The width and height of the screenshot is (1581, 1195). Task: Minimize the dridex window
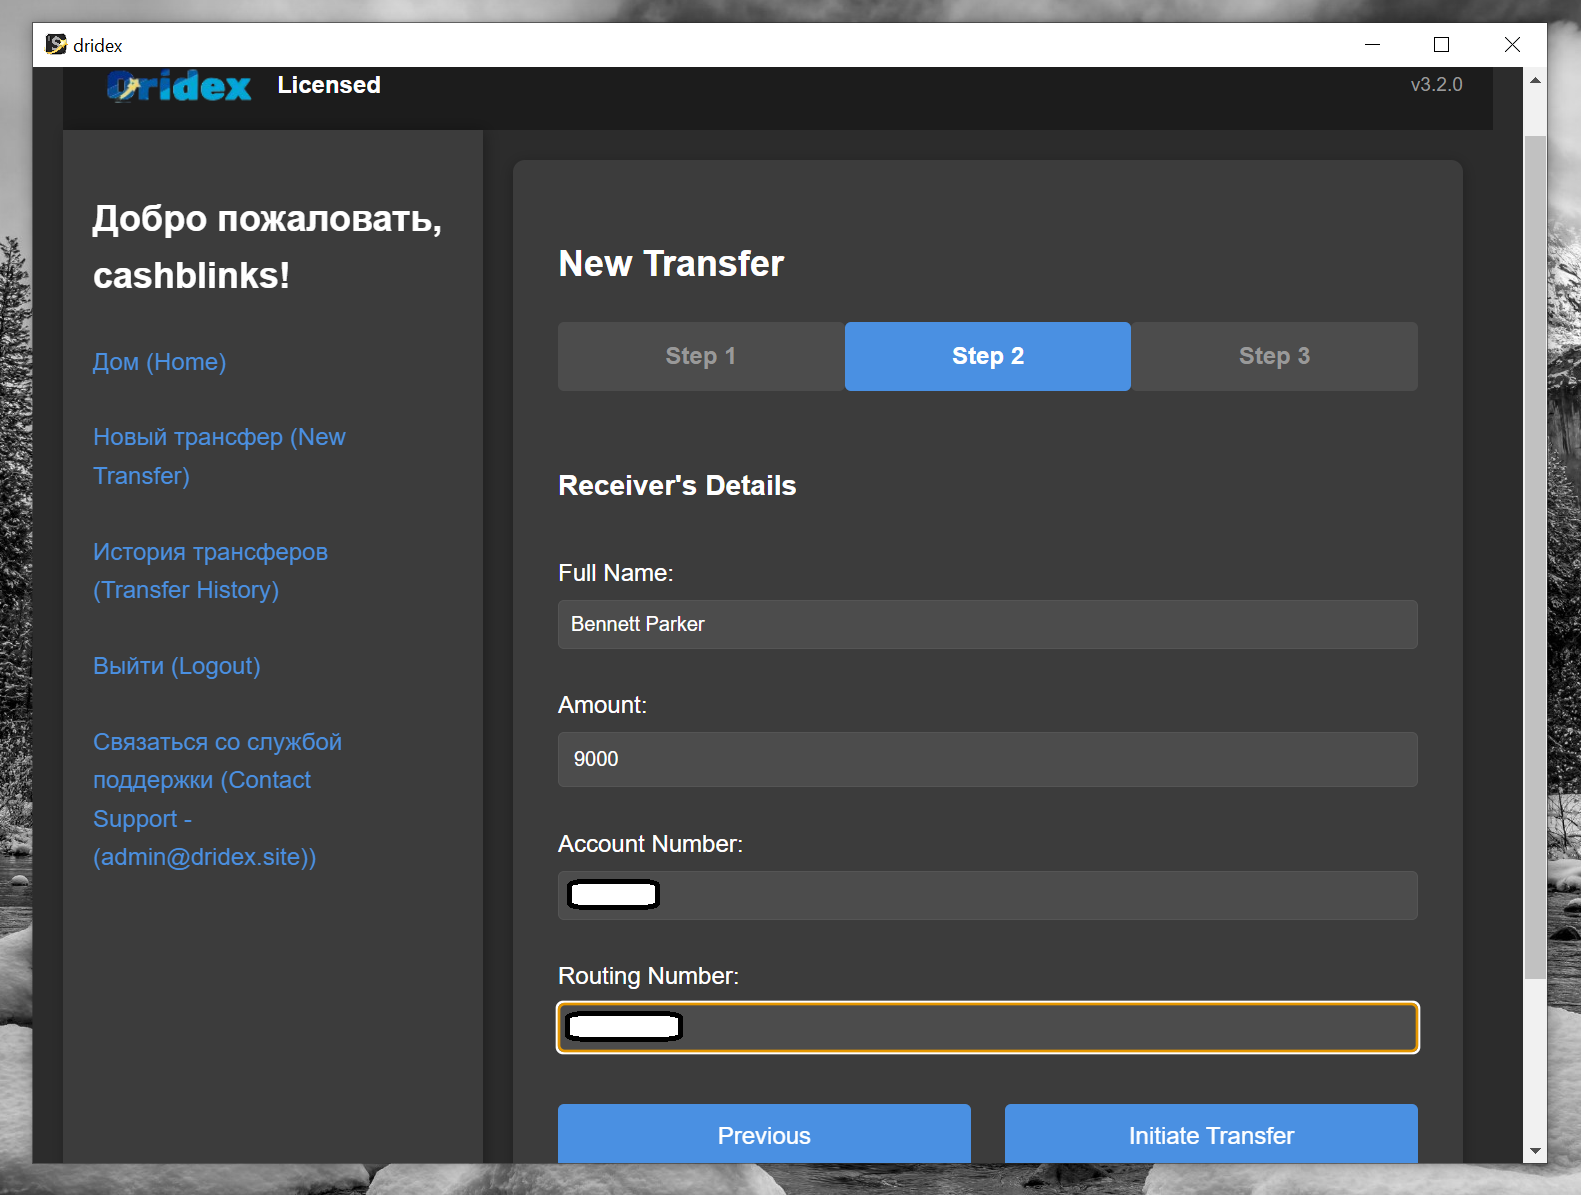[1372, 45]
